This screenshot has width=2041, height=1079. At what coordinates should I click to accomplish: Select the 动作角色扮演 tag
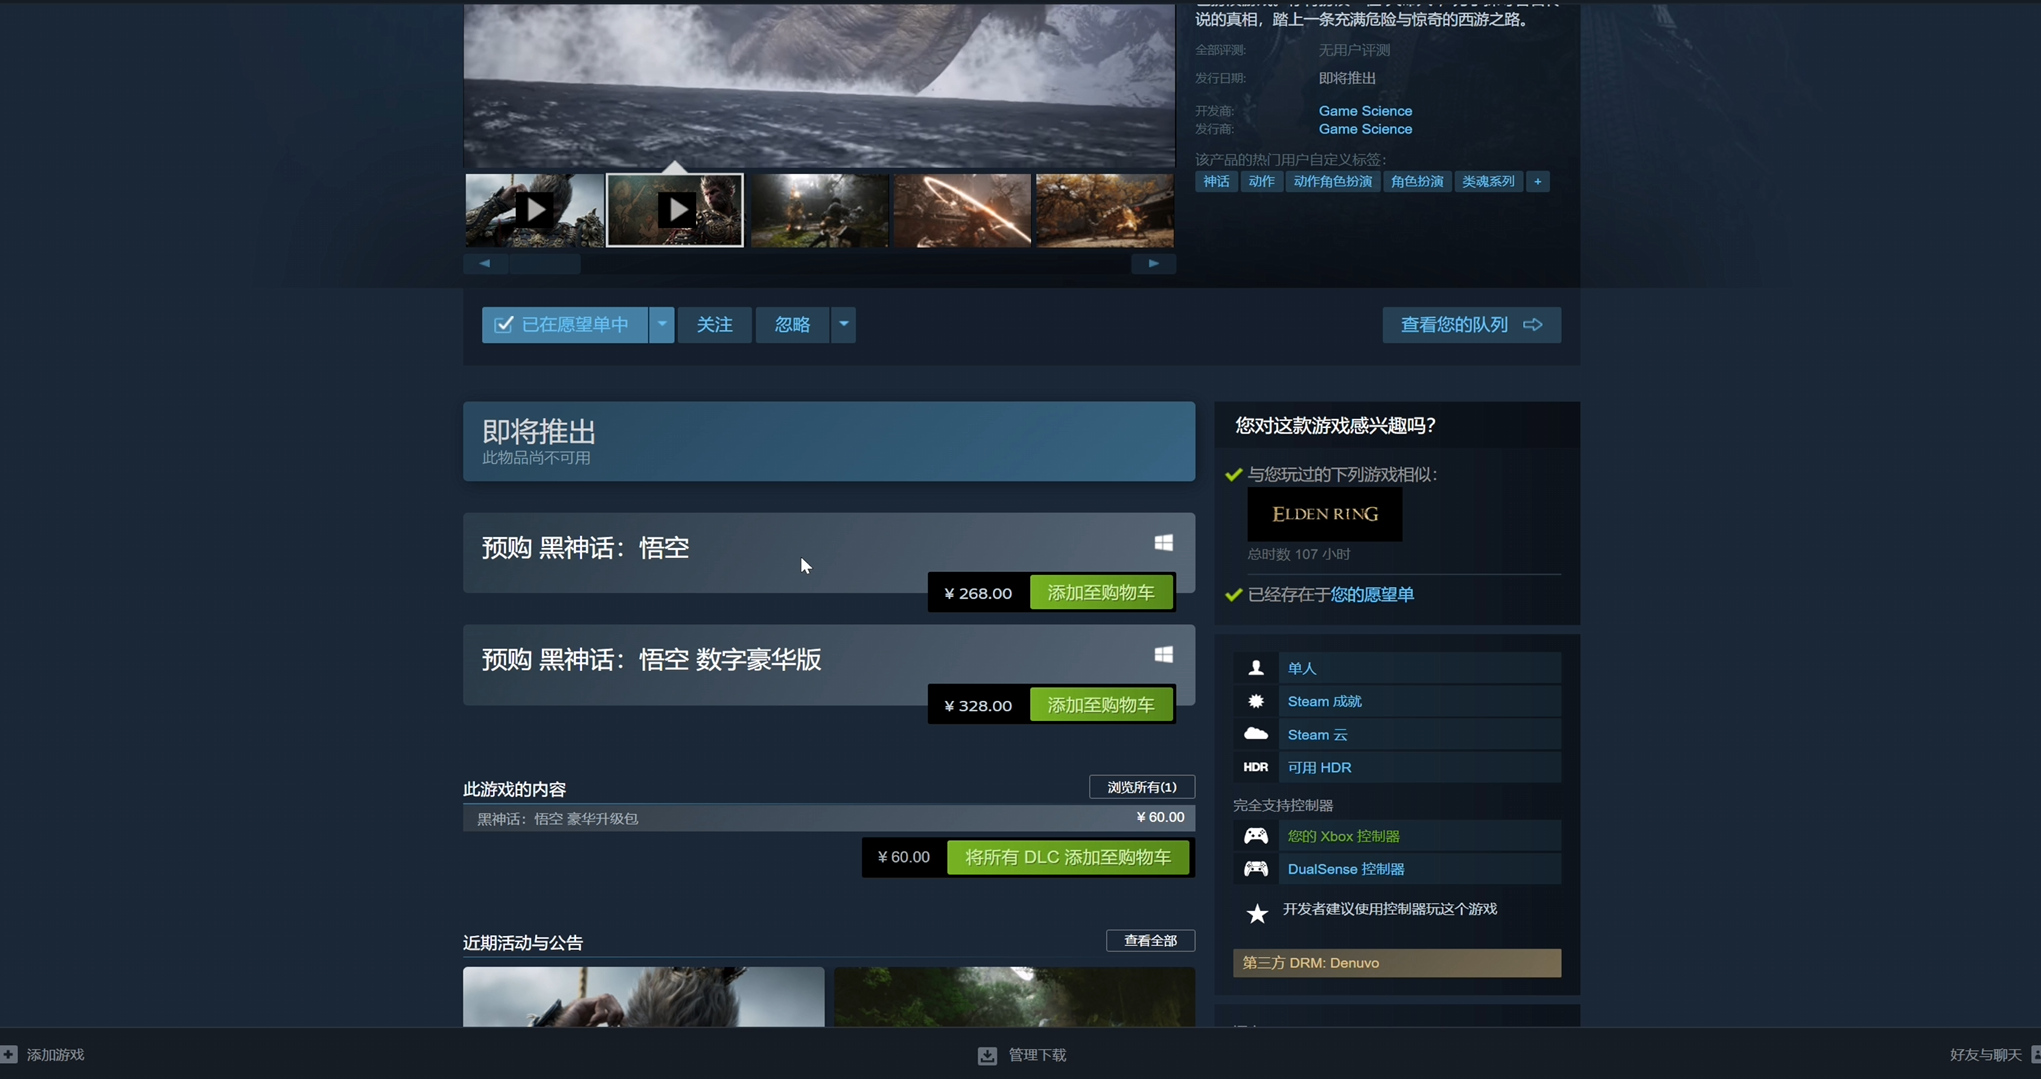[1332, 182]
